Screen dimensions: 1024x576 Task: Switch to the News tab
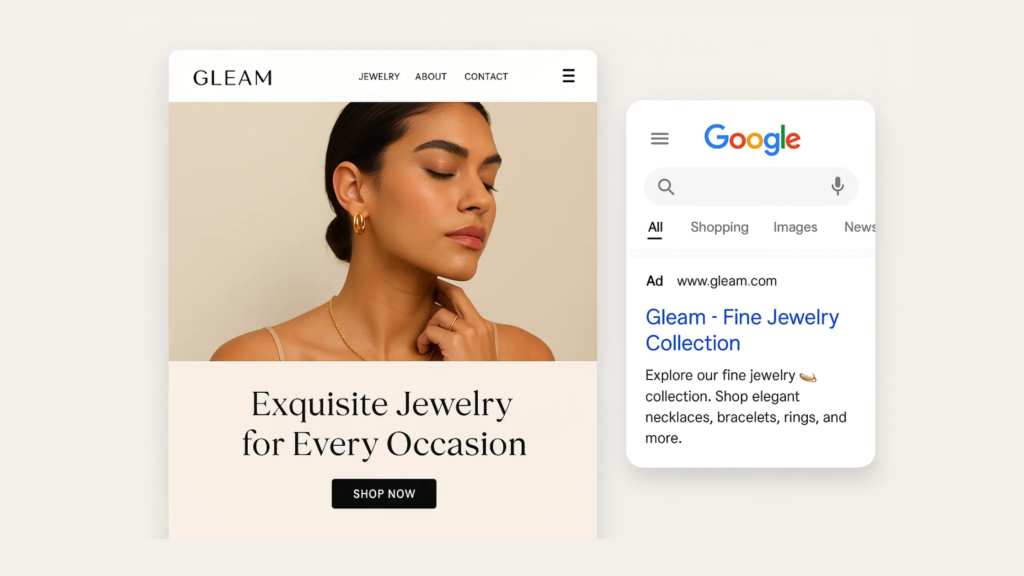pyautogui.click(x=859, y=227)
